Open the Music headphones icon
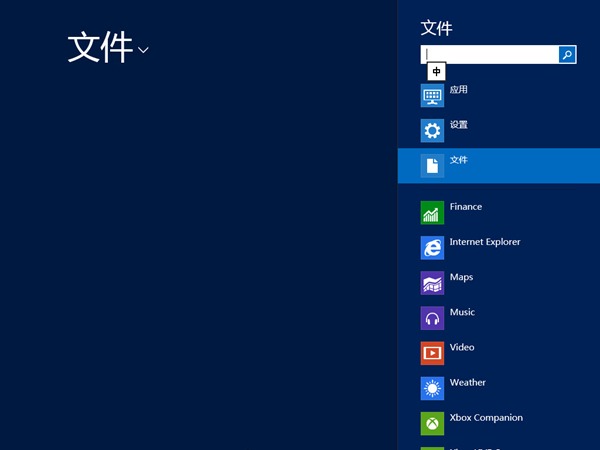 coord(432,318)
